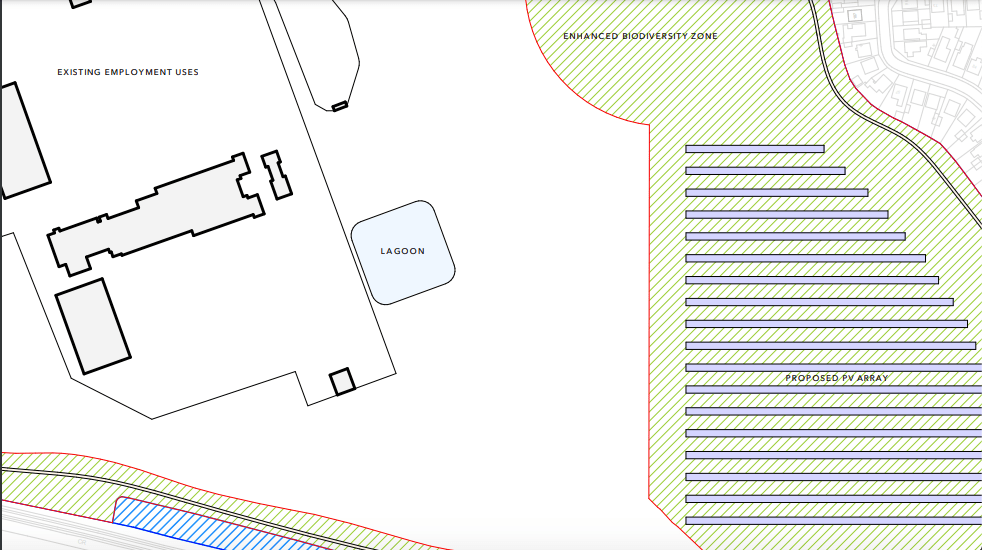Click the long irregular central building outline

(x=150, y=218)
